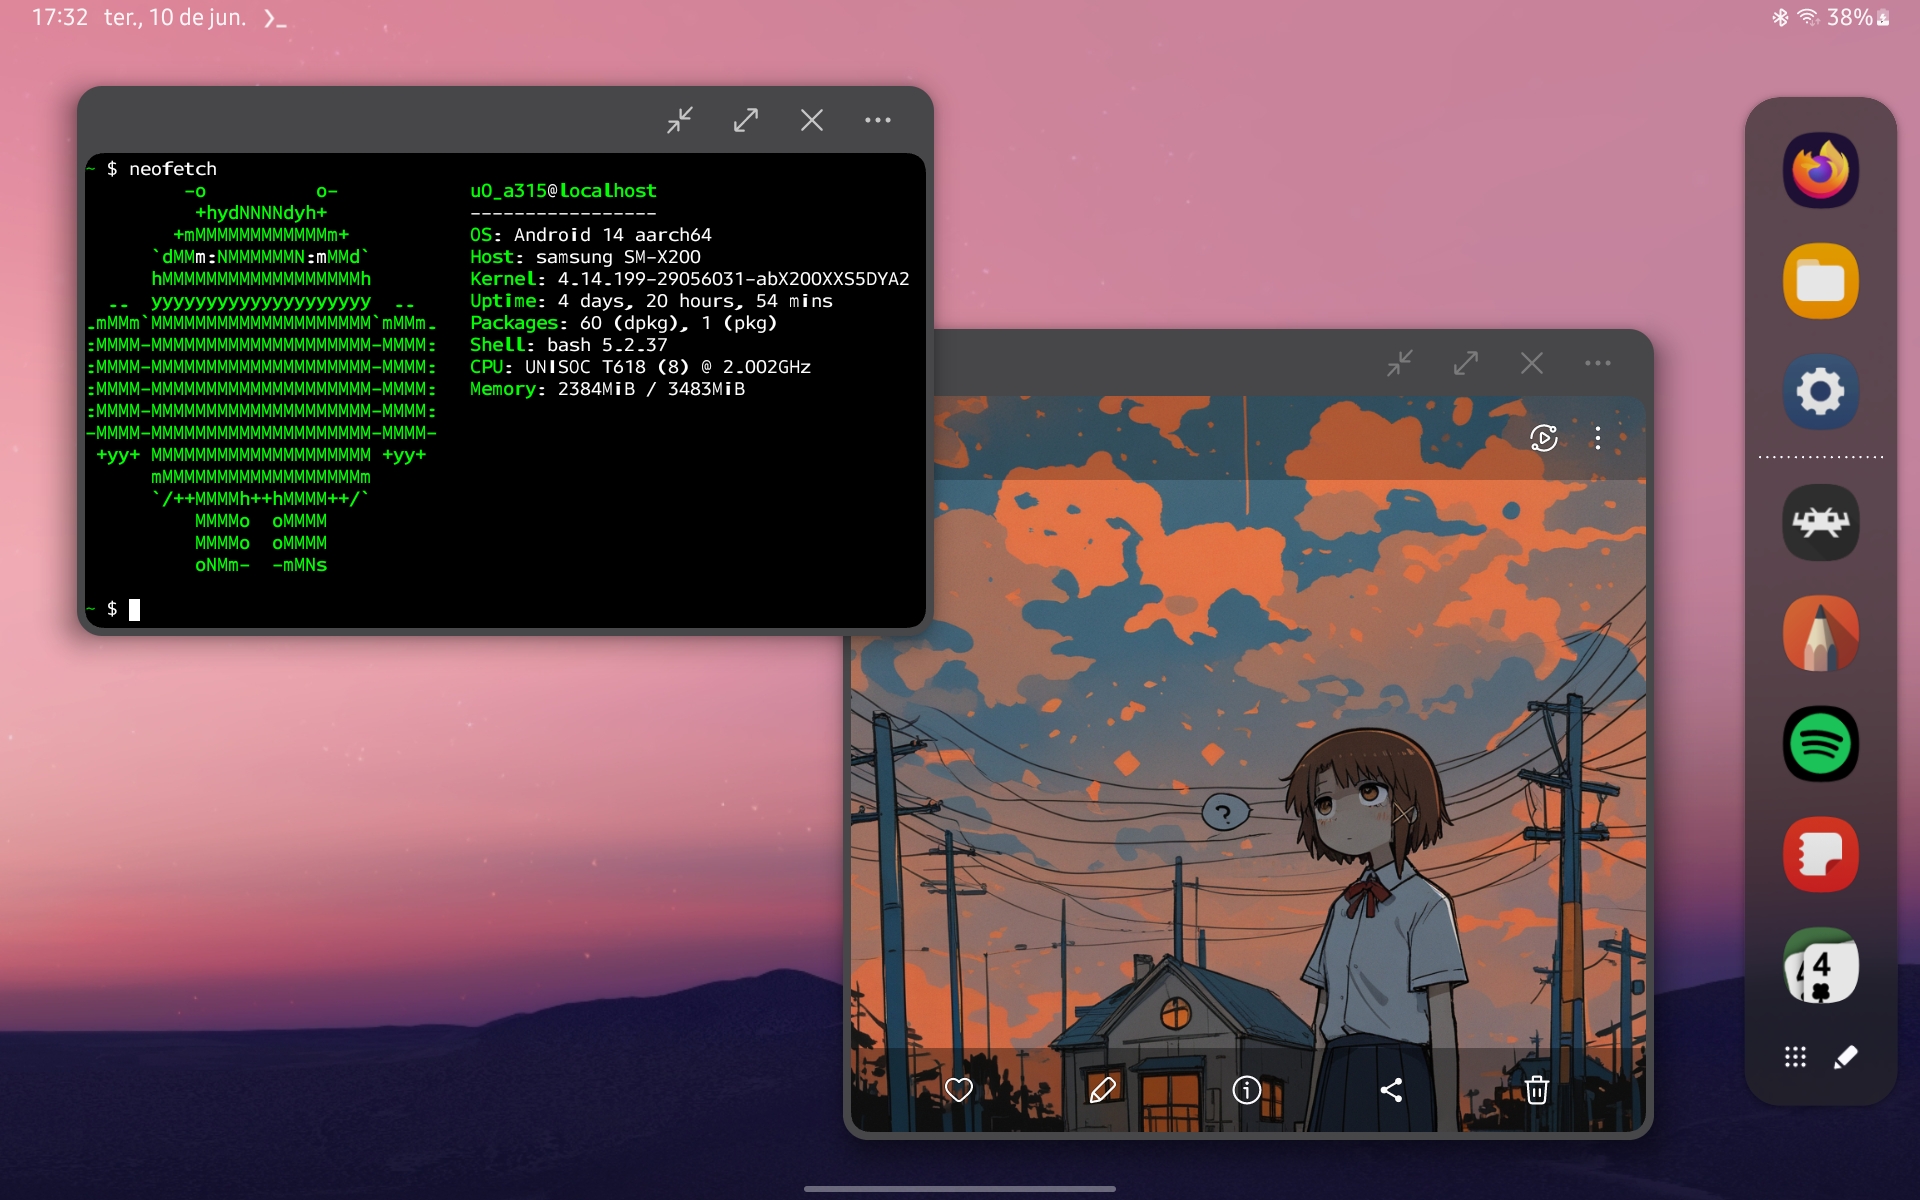Viewport: 1920px width, 1200px height.
Task: Open gallery window more options dots
Action: click(1598, 363)
